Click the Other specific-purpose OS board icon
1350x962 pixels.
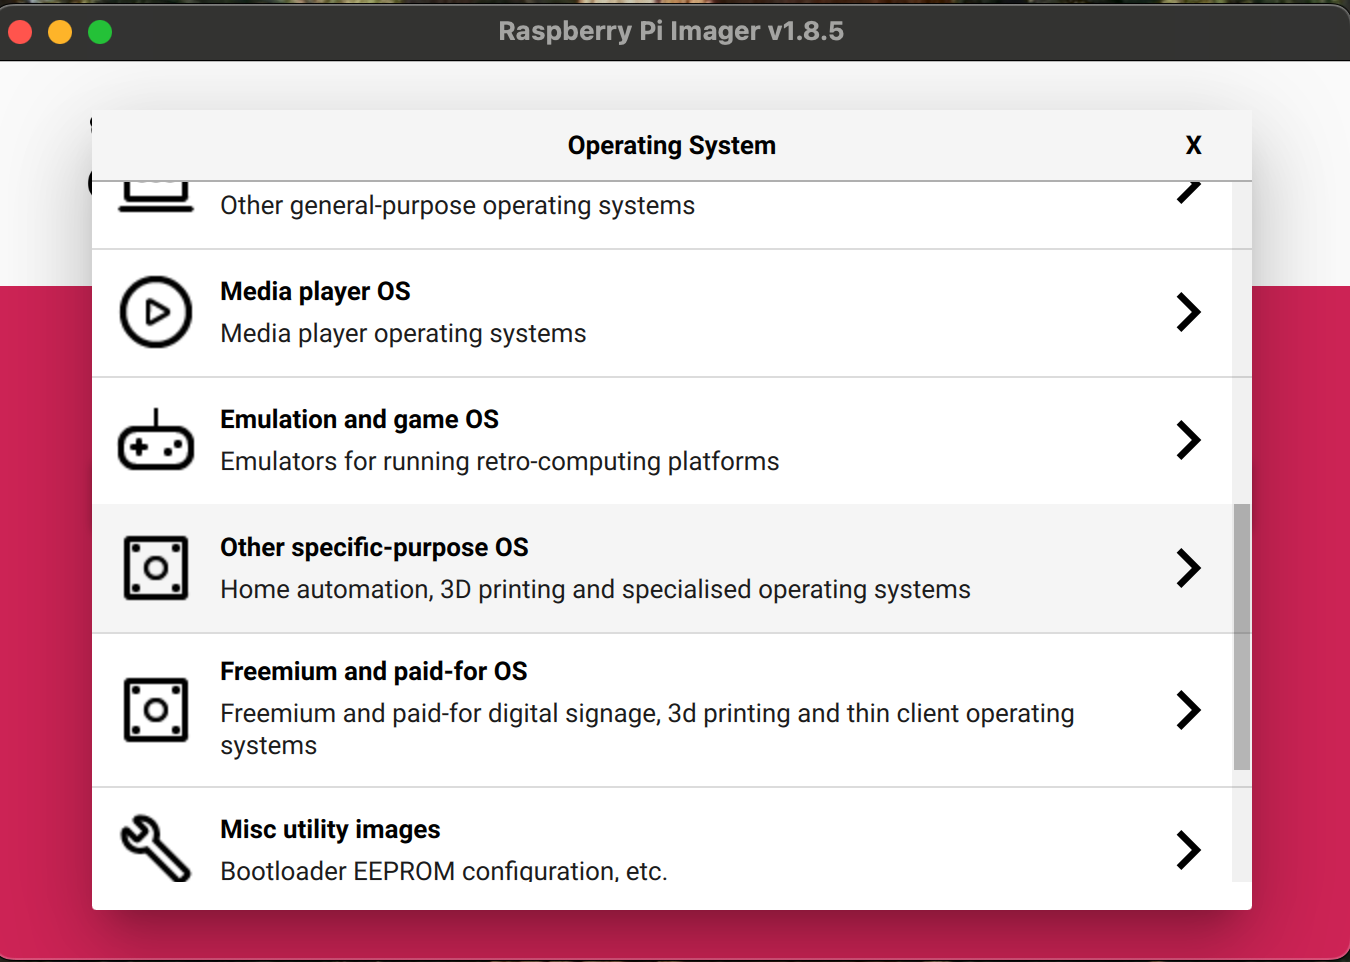[156, 568]
